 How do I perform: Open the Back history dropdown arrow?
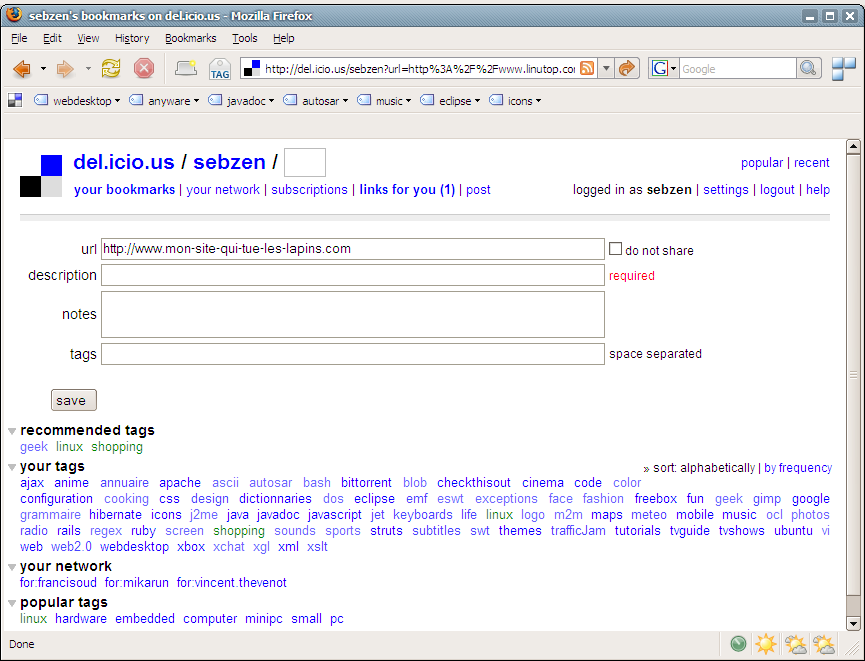[43, 69]
